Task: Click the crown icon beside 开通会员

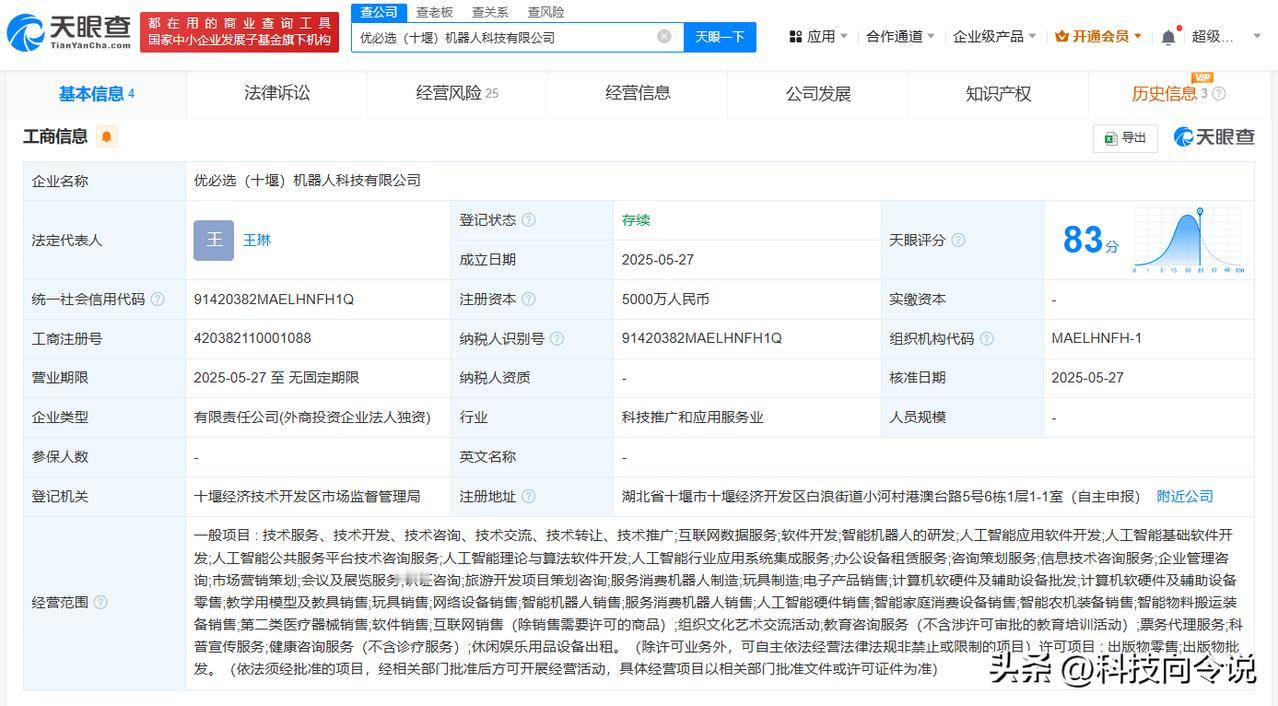Action: (x=1061, y=36)
